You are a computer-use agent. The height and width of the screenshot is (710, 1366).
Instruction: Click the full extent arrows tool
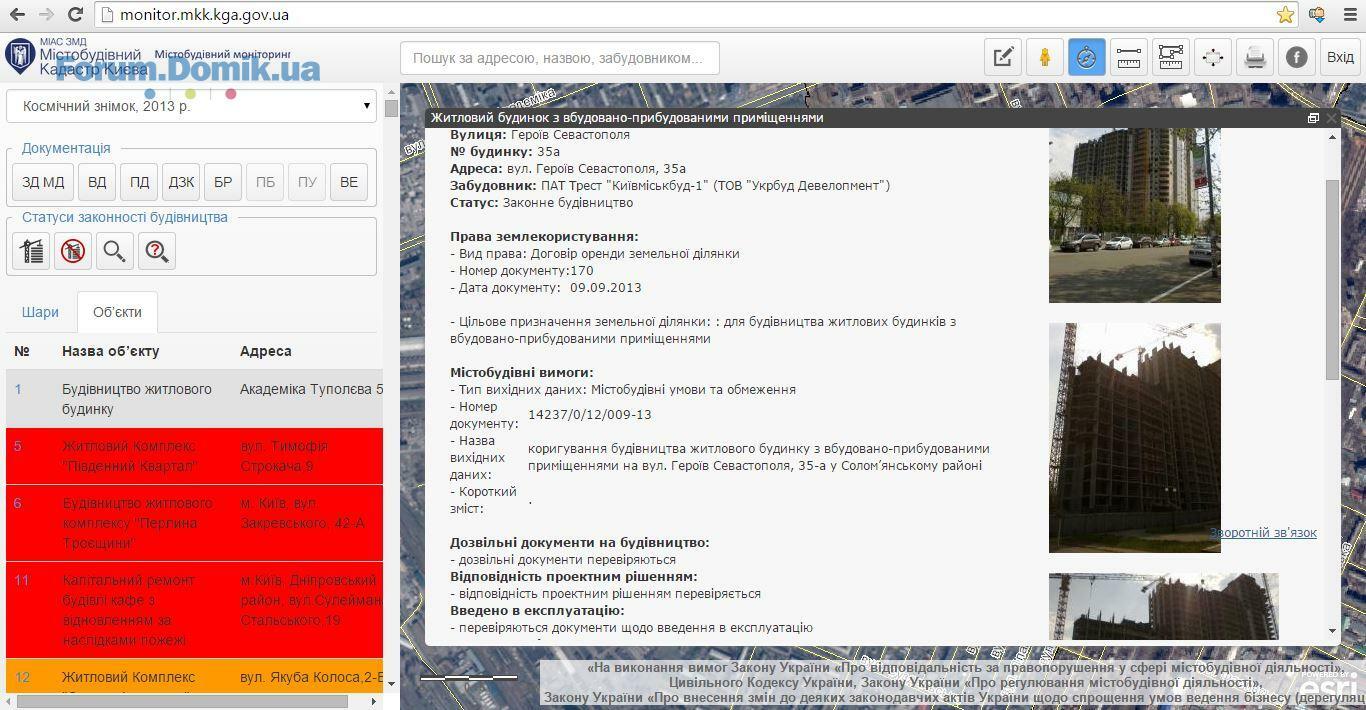[x=1213, y=58]
